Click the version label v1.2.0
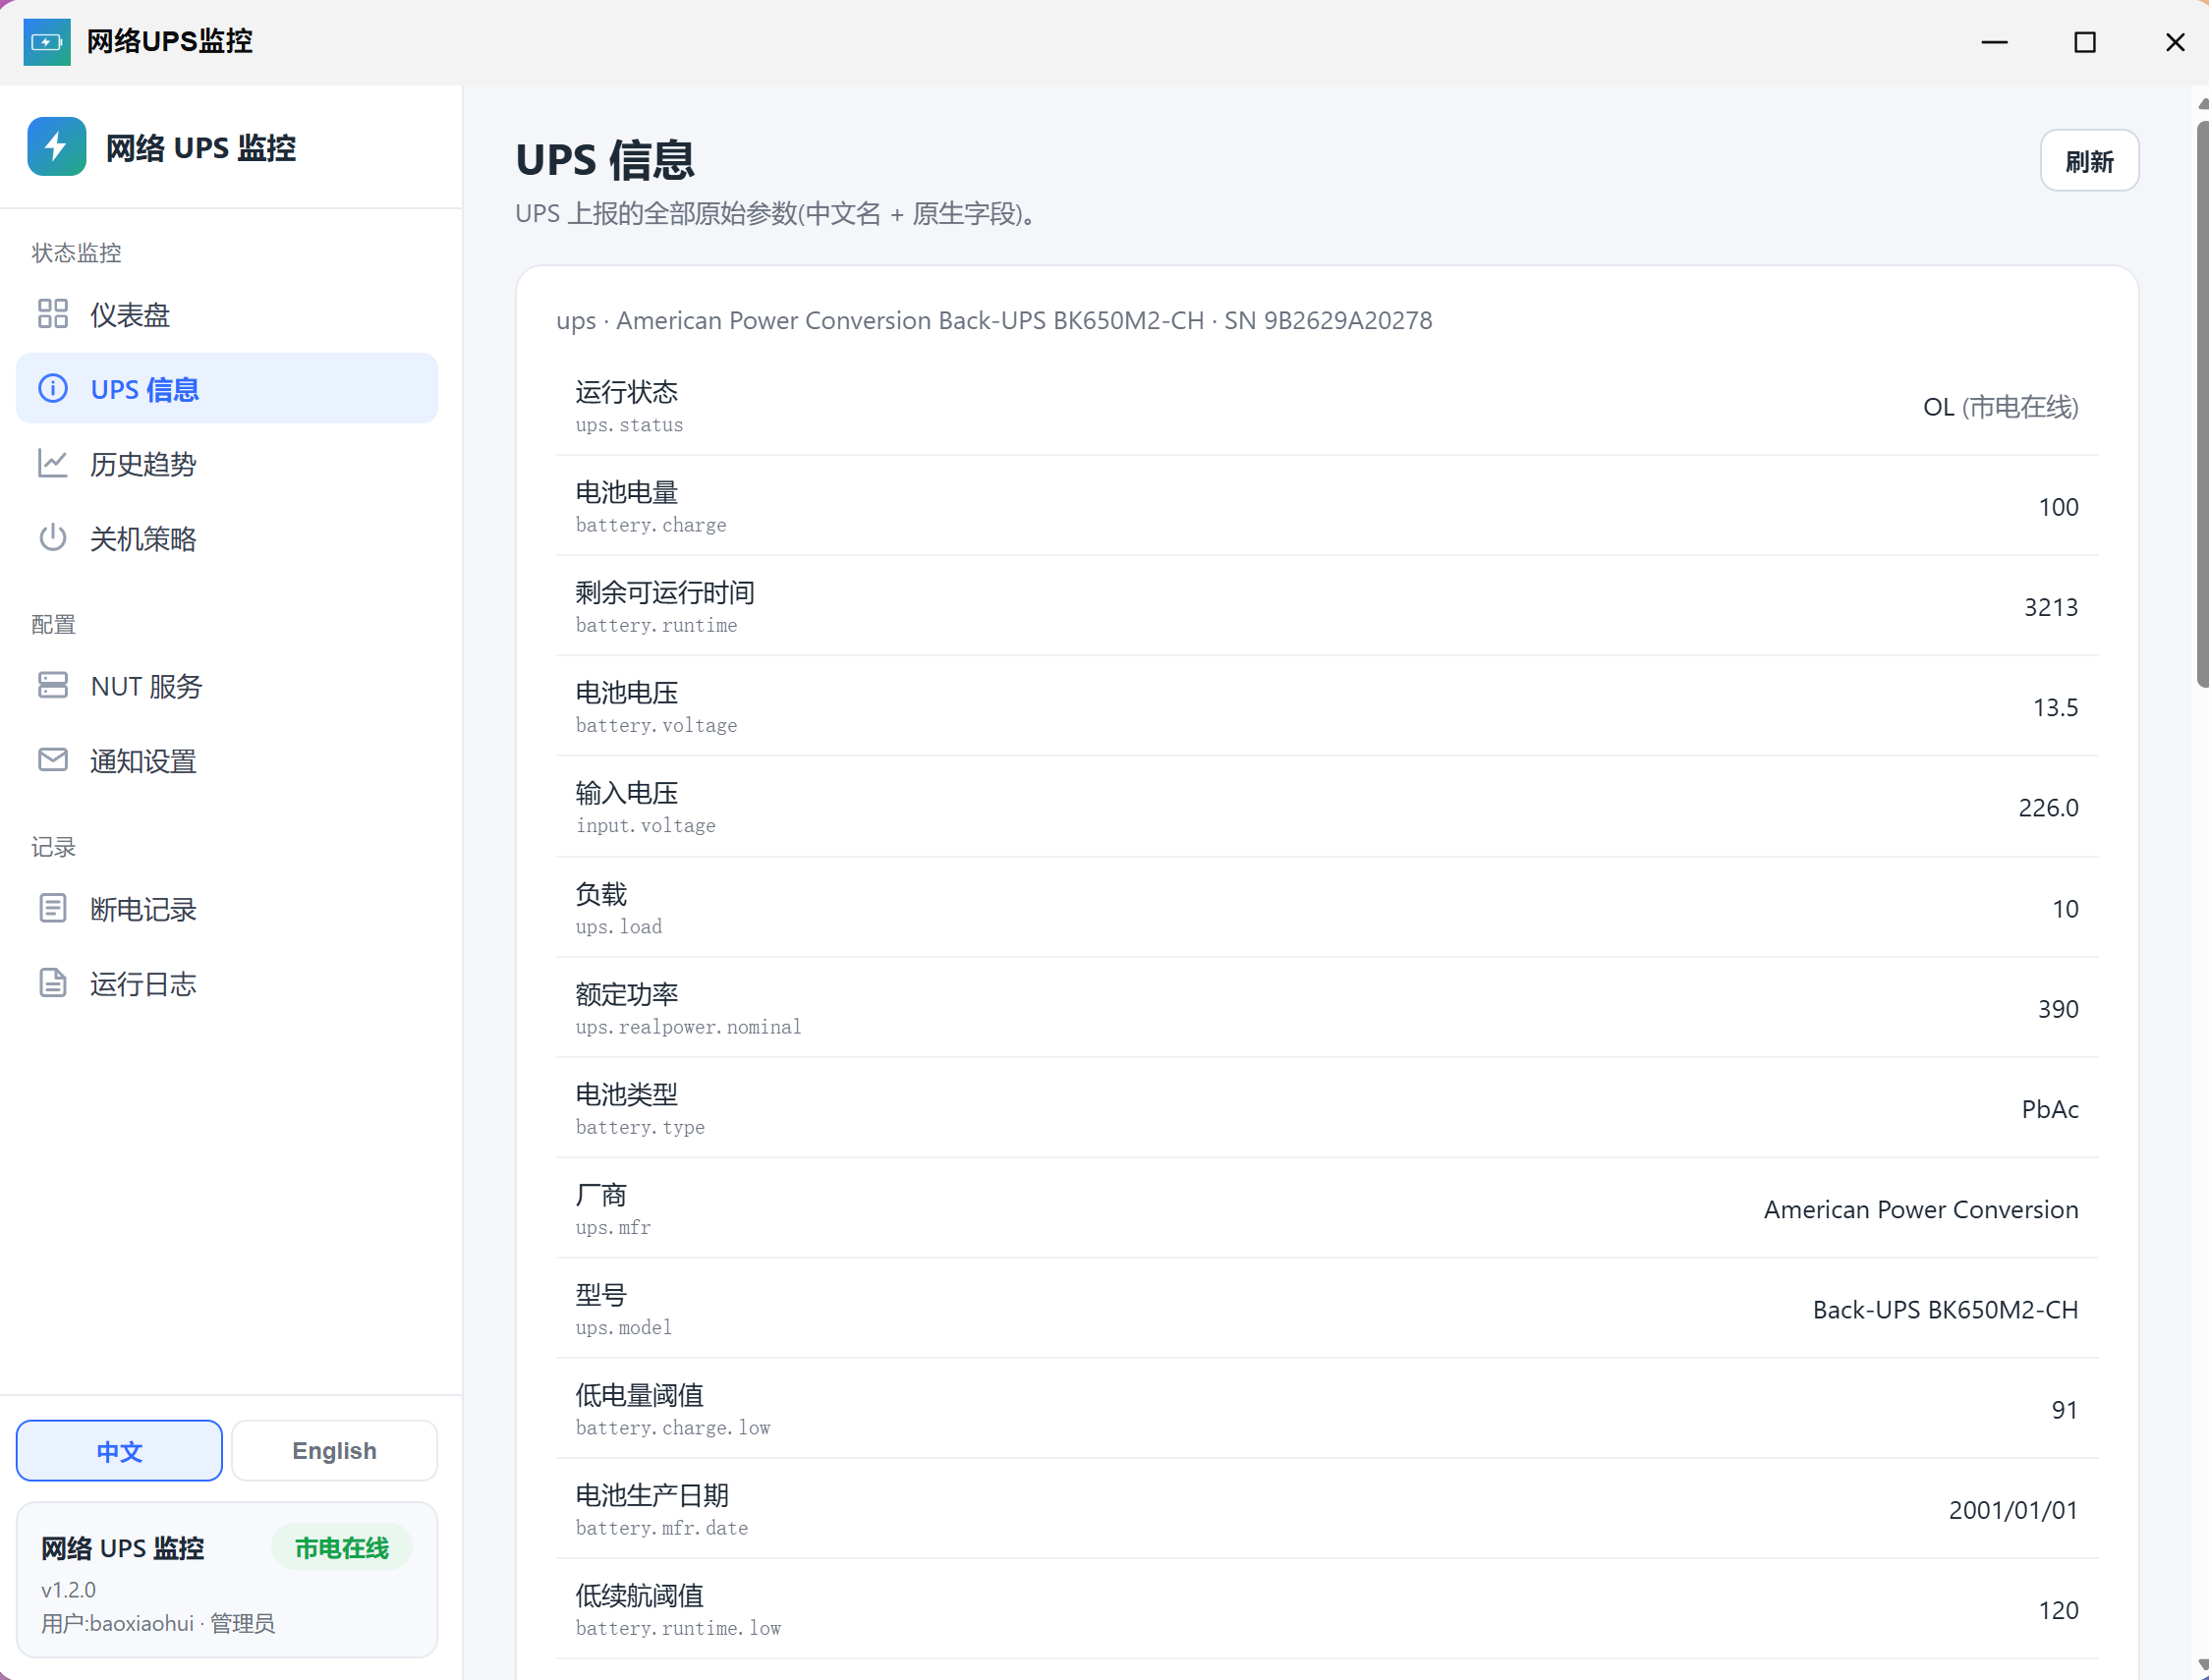Image resolution: width=2209 pixels, height=1680 pixels. pos(68,1589)
